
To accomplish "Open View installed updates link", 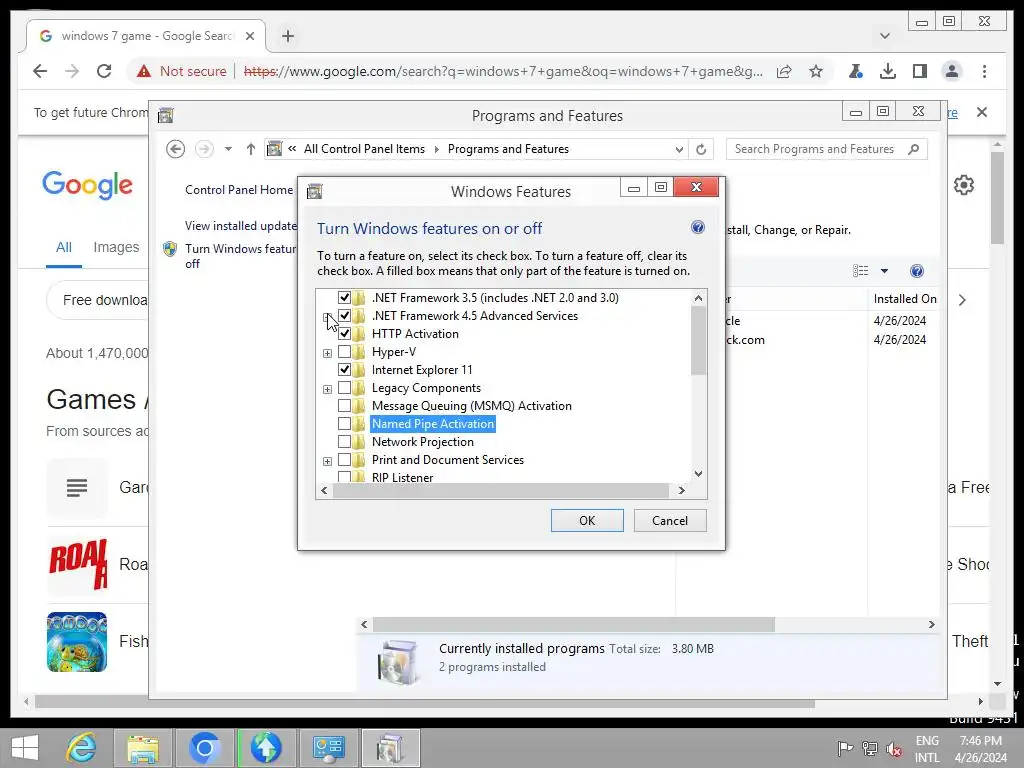I will 241,226.
